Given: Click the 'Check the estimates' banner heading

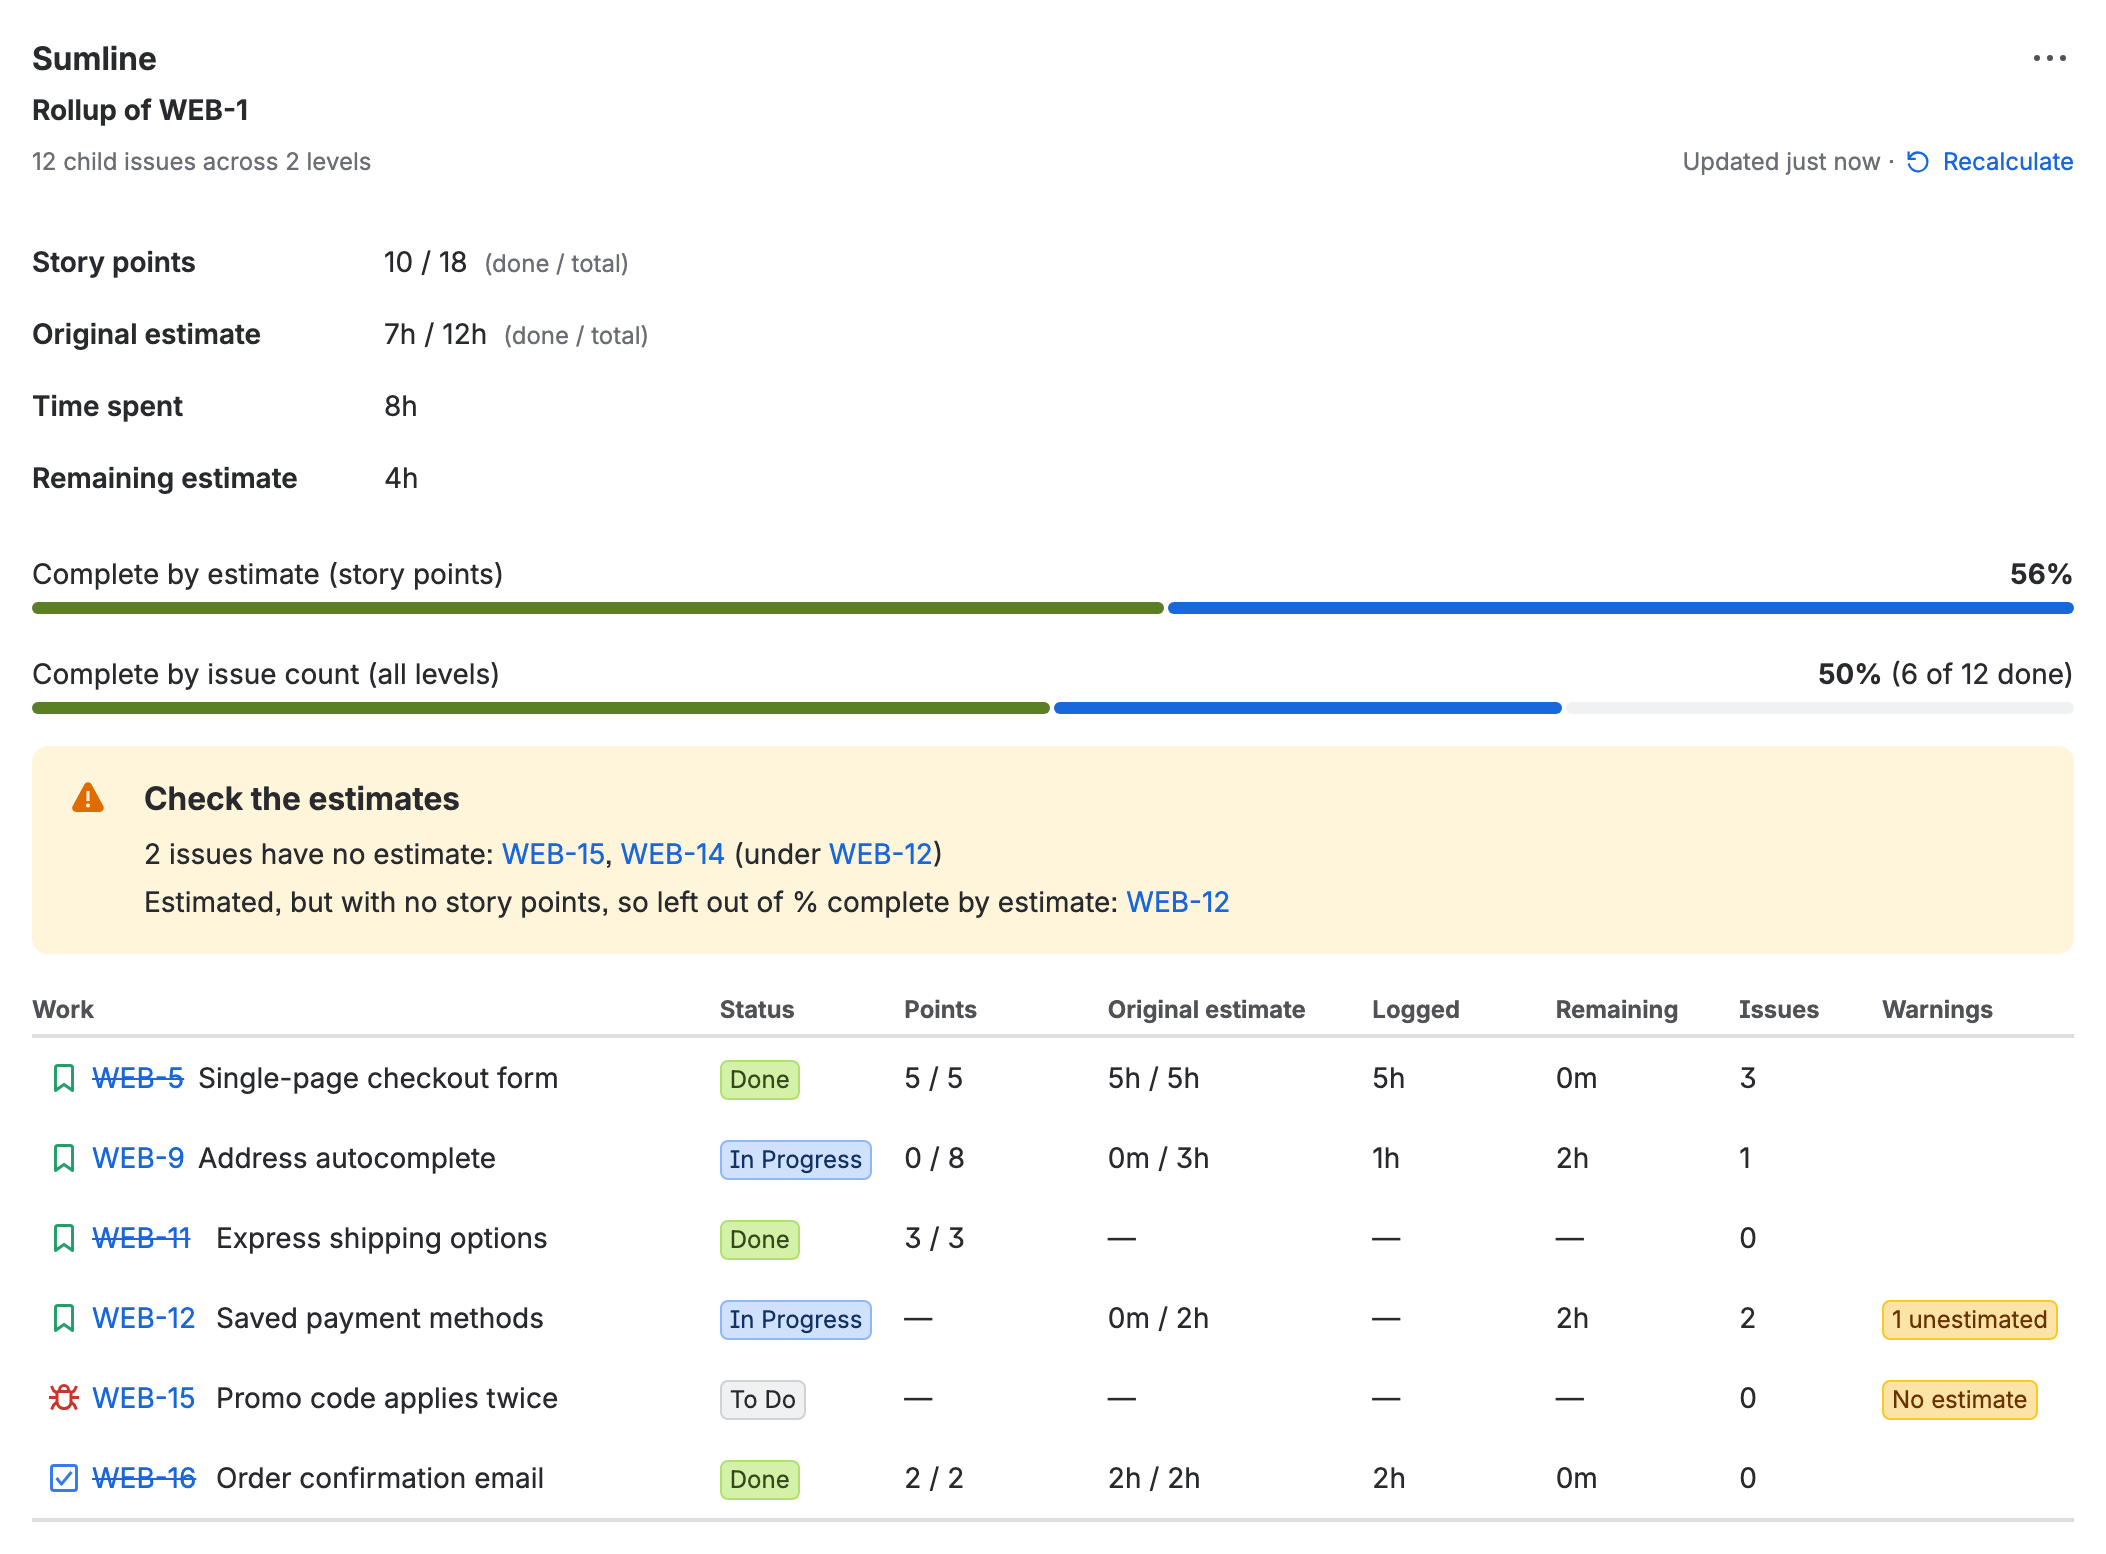Looking at the screenshot, I should pyautogui.click(x=301, y=798).
